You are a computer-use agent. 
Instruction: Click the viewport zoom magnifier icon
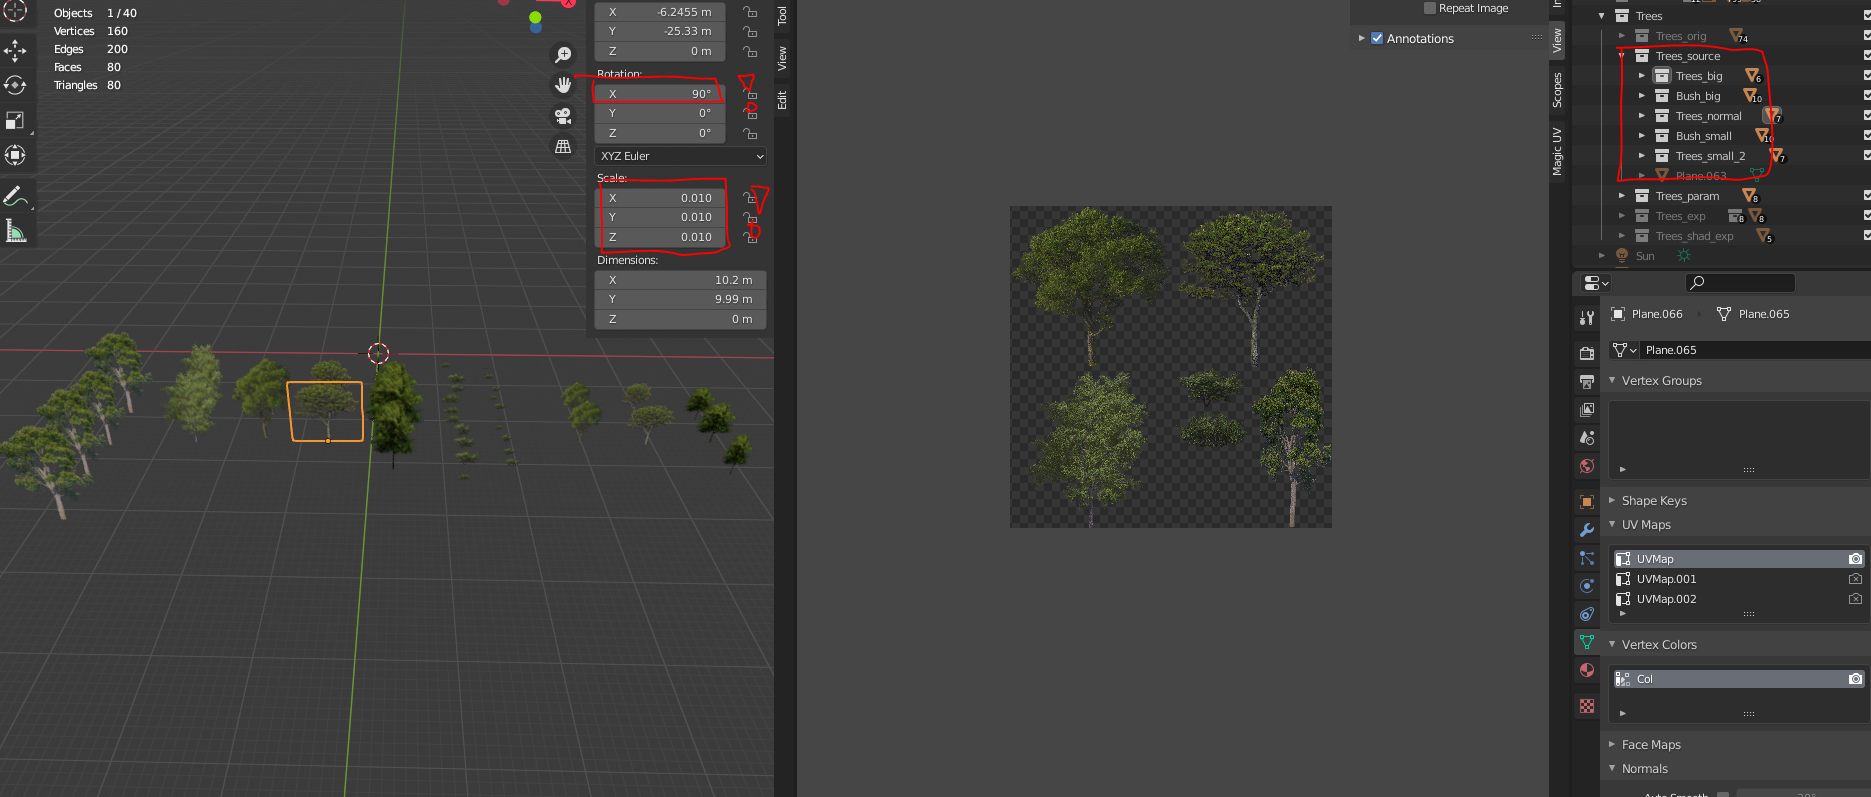point(564,54)
